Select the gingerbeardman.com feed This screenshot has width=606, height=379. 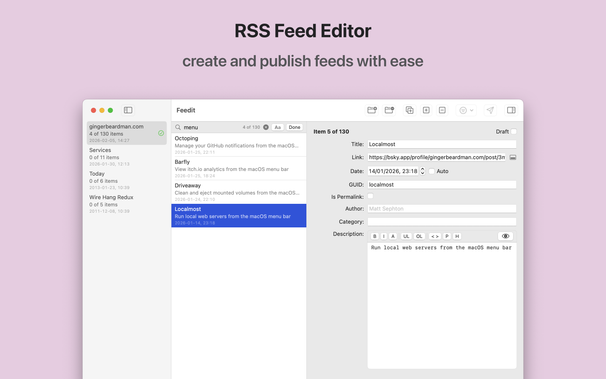pos(127,133)
